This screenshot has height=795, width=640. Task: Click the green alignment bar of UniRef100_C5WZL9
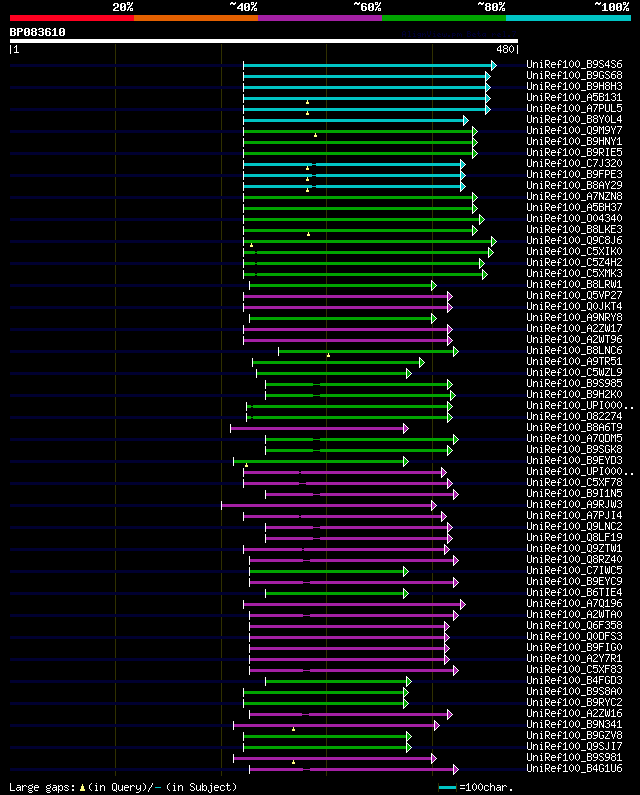pos(334,374)
